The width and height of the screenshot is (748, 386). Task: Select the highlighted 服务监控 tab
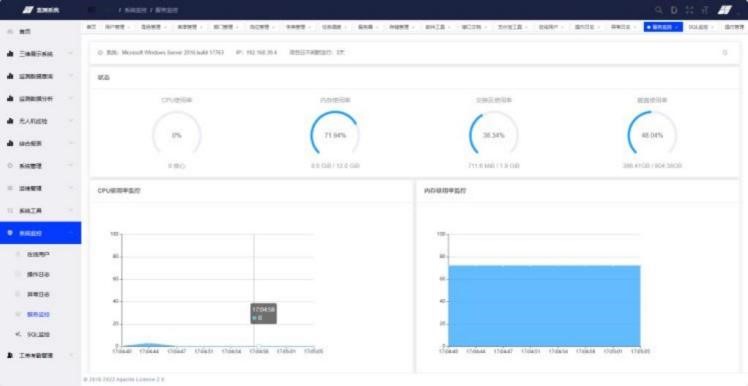(x=663, y=27)
